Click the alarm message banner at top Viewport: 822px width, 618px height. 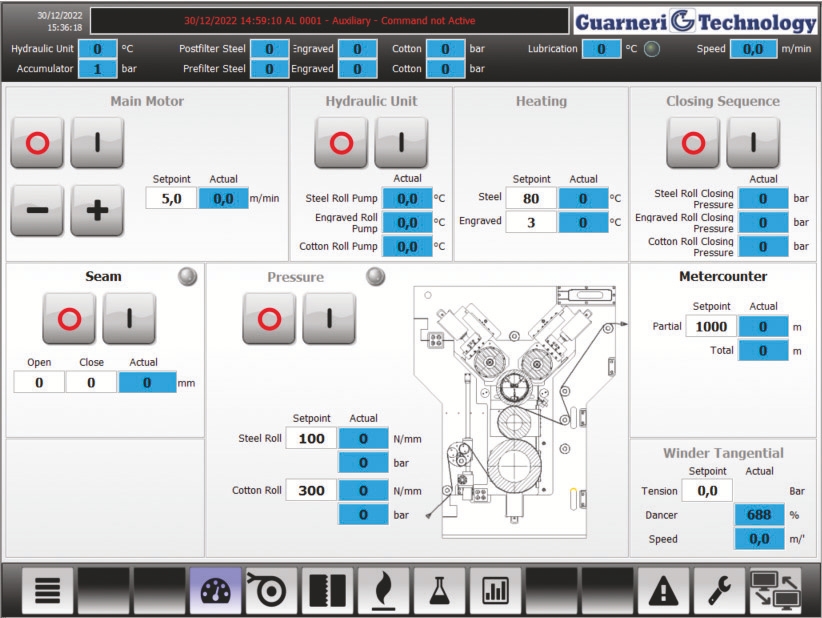click(330, 21)
